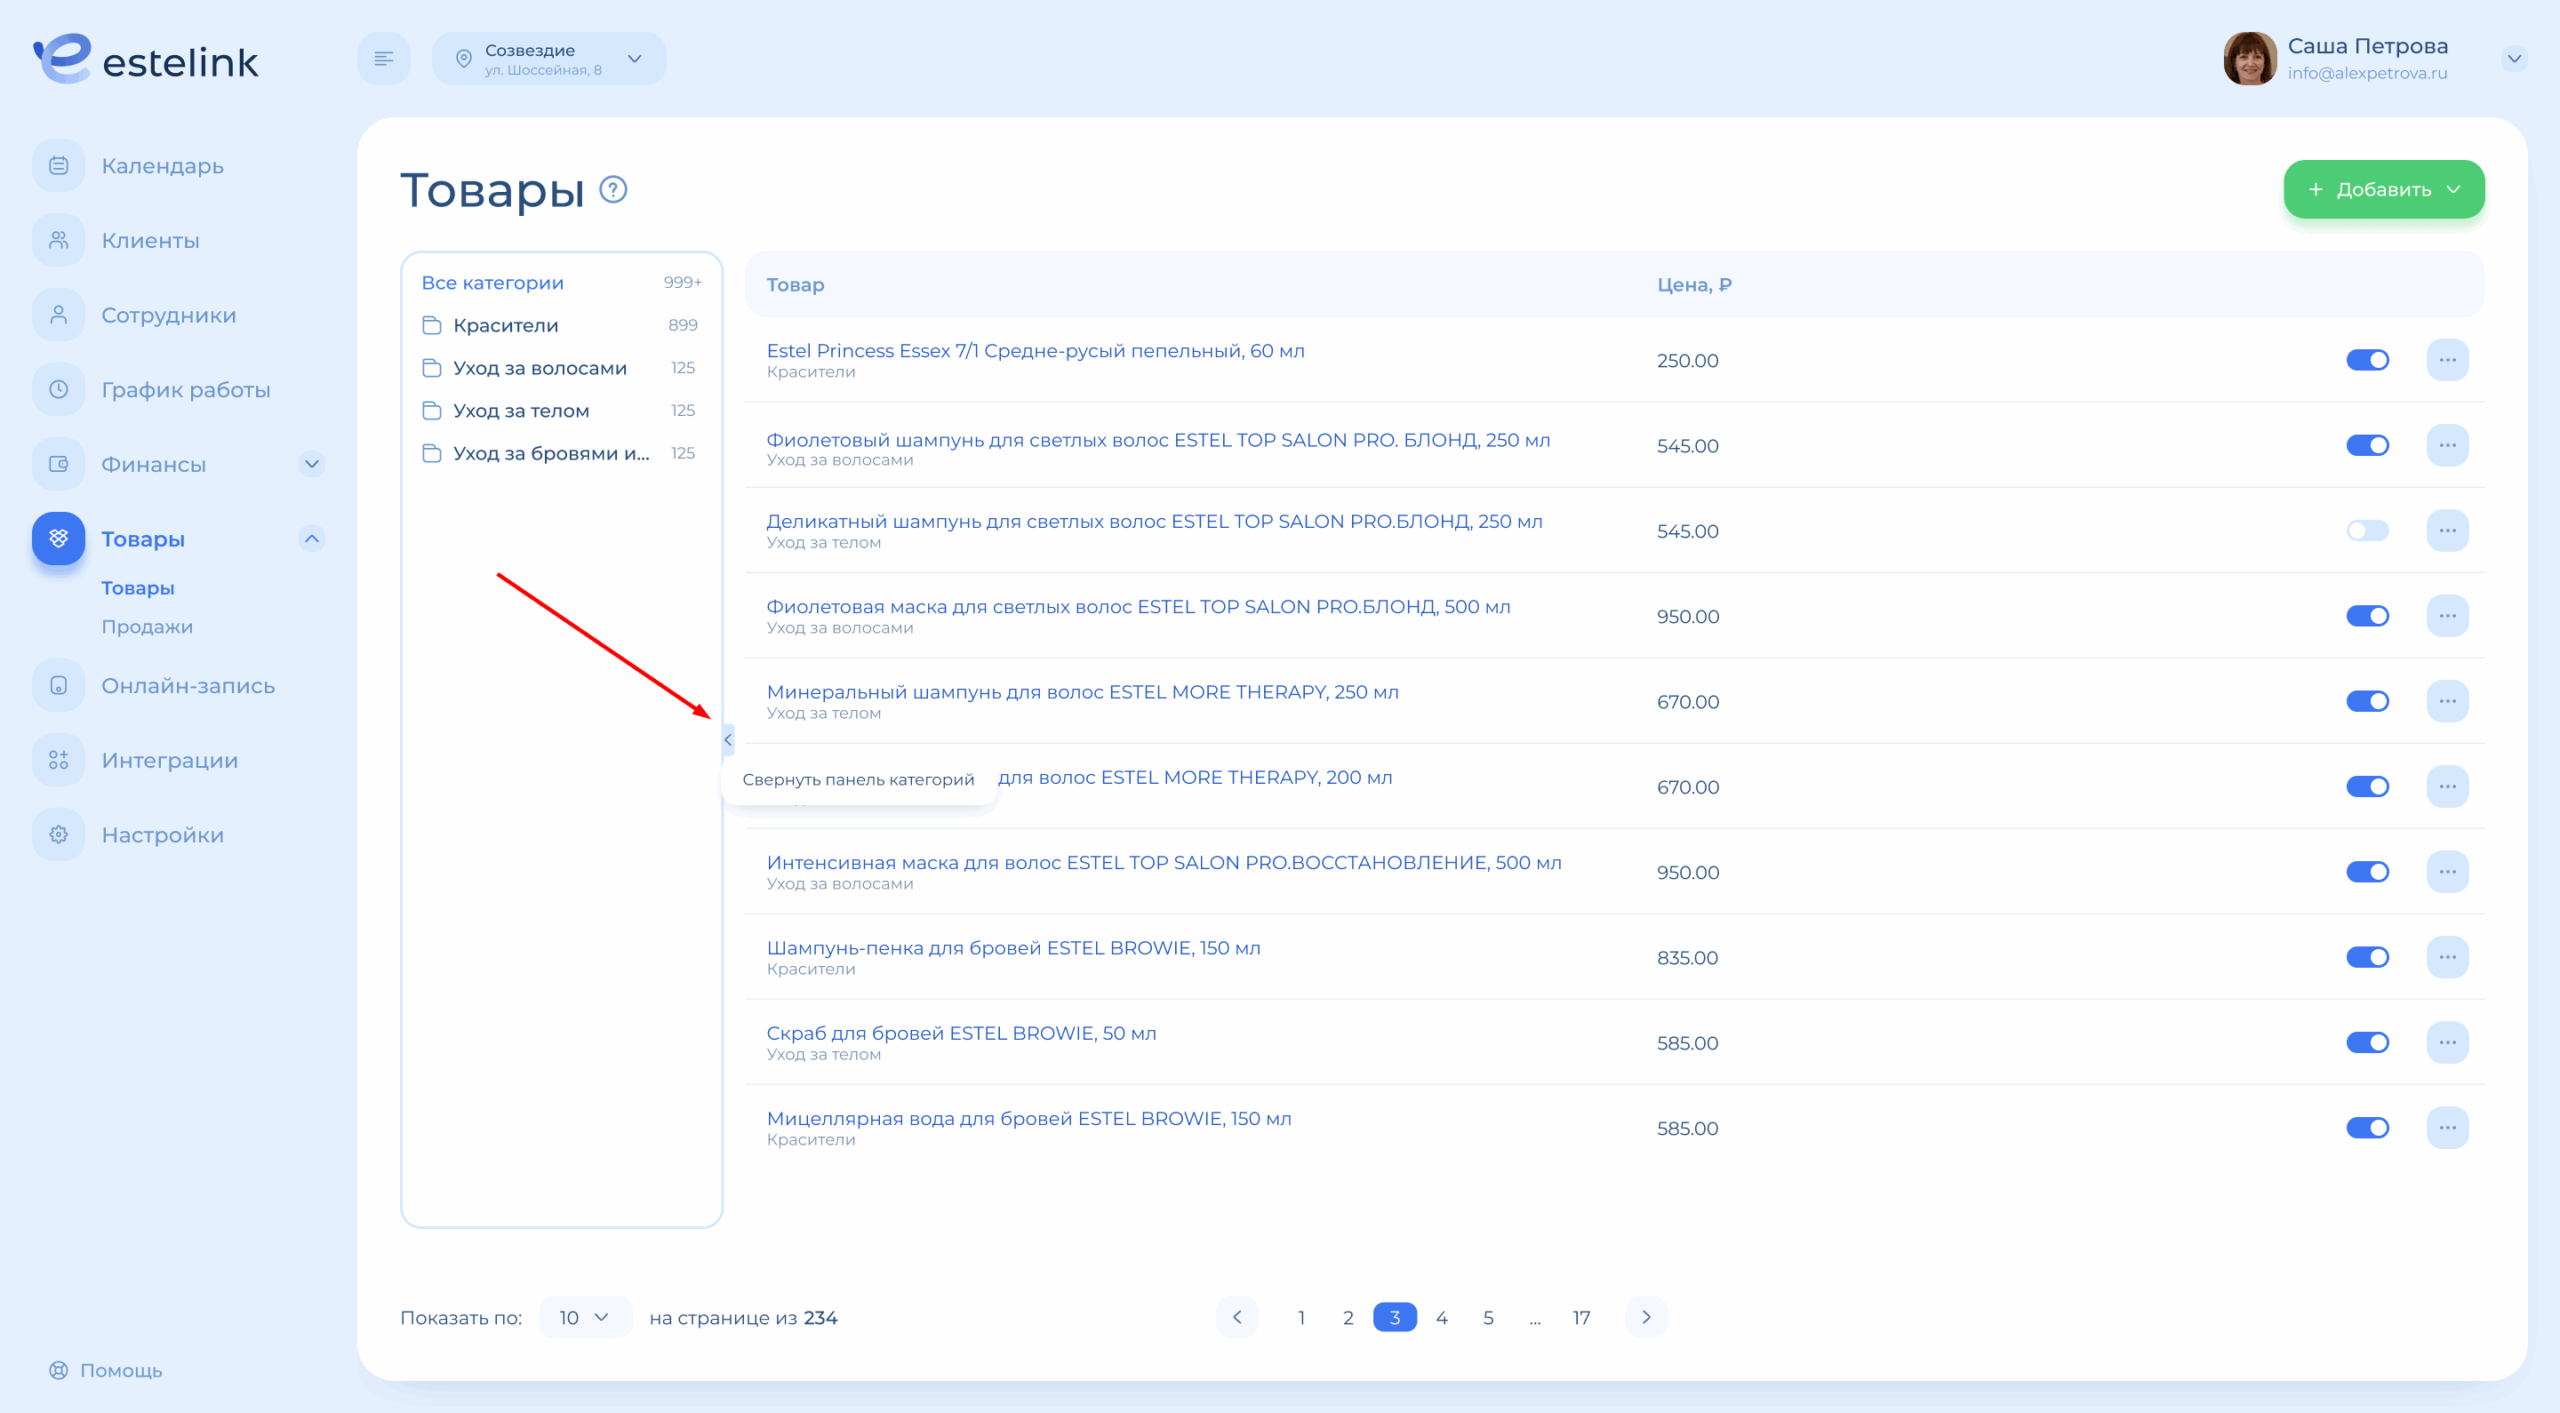2560x1413 pixels.
Task: Open more options for Шампунь-пенка row
Action: coord(2447,957)
